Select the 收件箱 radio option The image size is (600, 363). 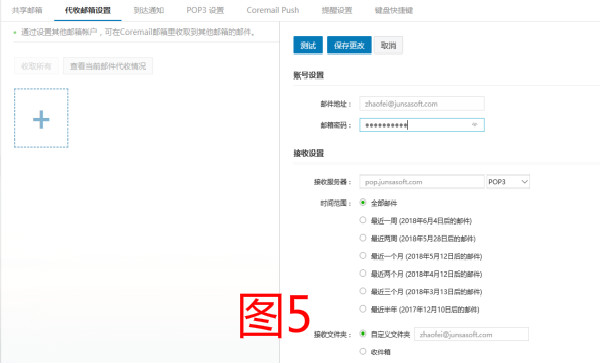tap(363, 351)
